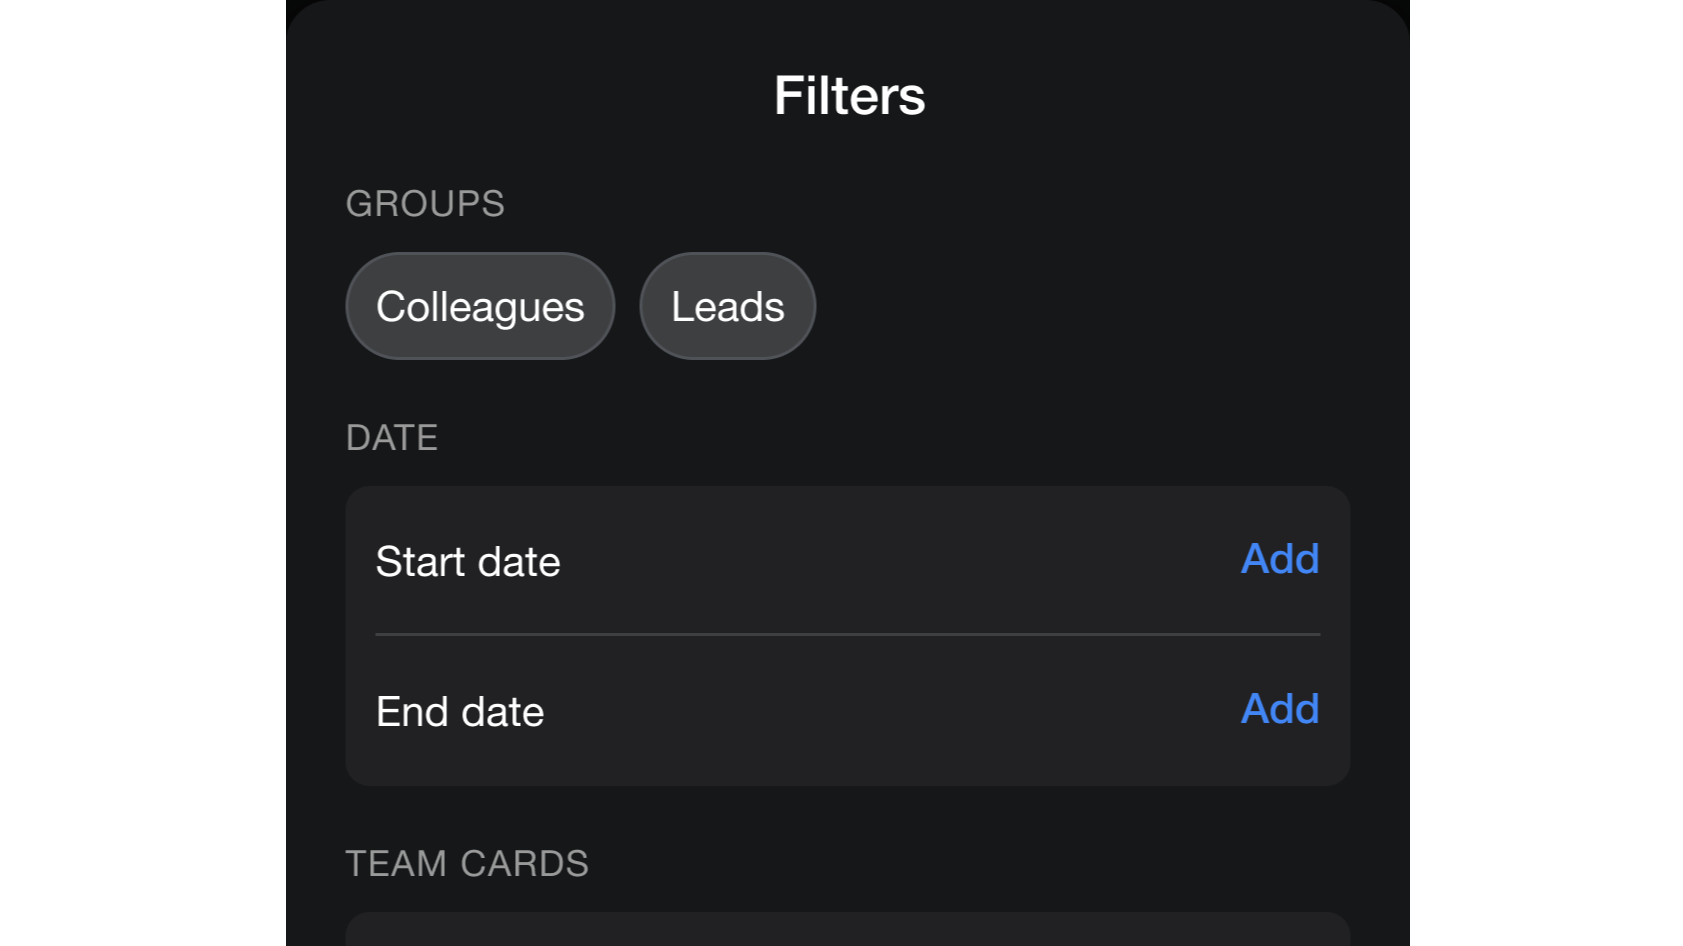This screenshot has height=946, width=1683.
Task: Click the DATE section header
Action: click(x=392, y=438)
